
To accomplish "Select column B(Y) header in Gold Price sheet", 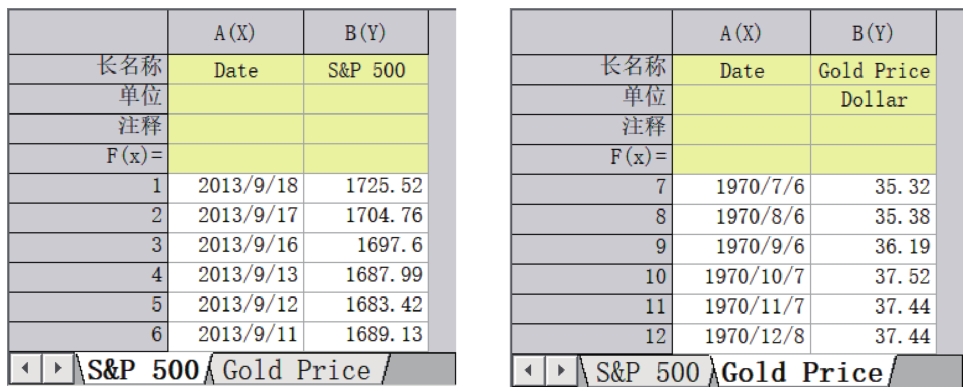I will click(873, 32).
